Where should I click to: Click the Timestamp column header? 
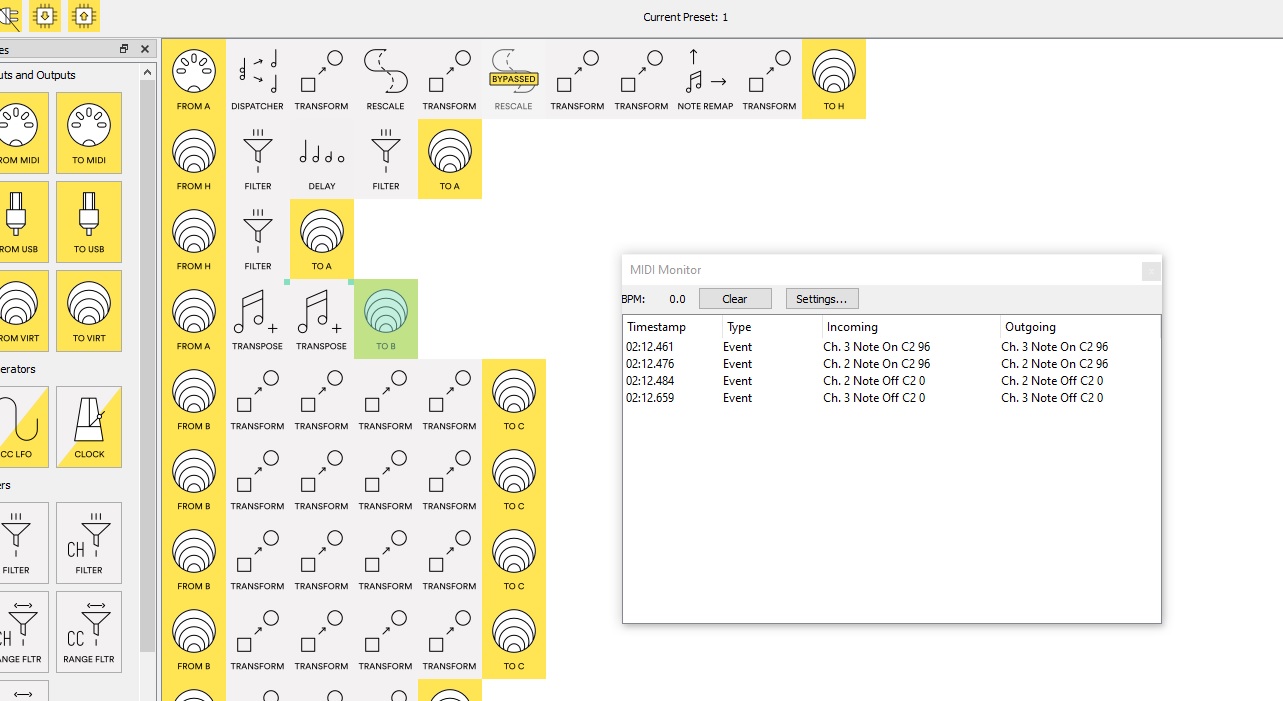click(x=673, y=327)
